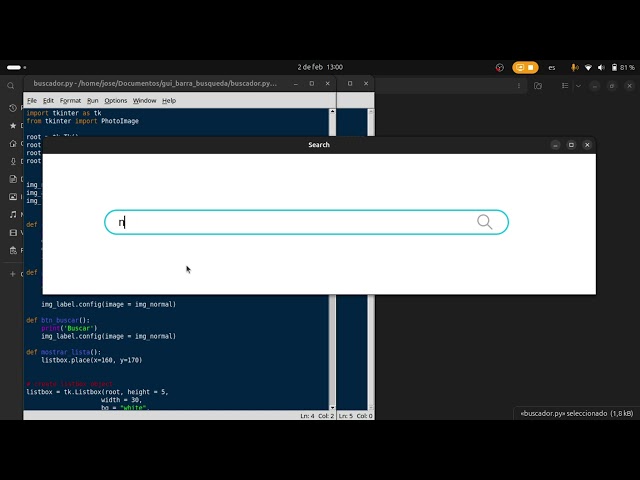
Task: Click the 'Ln: 5 Col: 0' status text
Action: (x=356, y=416)
